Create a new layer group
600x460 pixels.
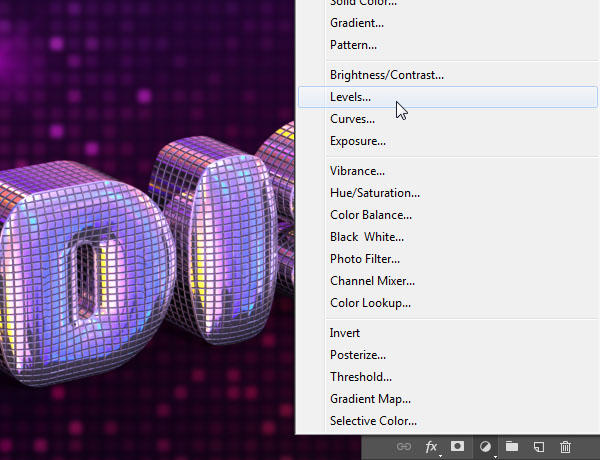click(x=512, y=446)
